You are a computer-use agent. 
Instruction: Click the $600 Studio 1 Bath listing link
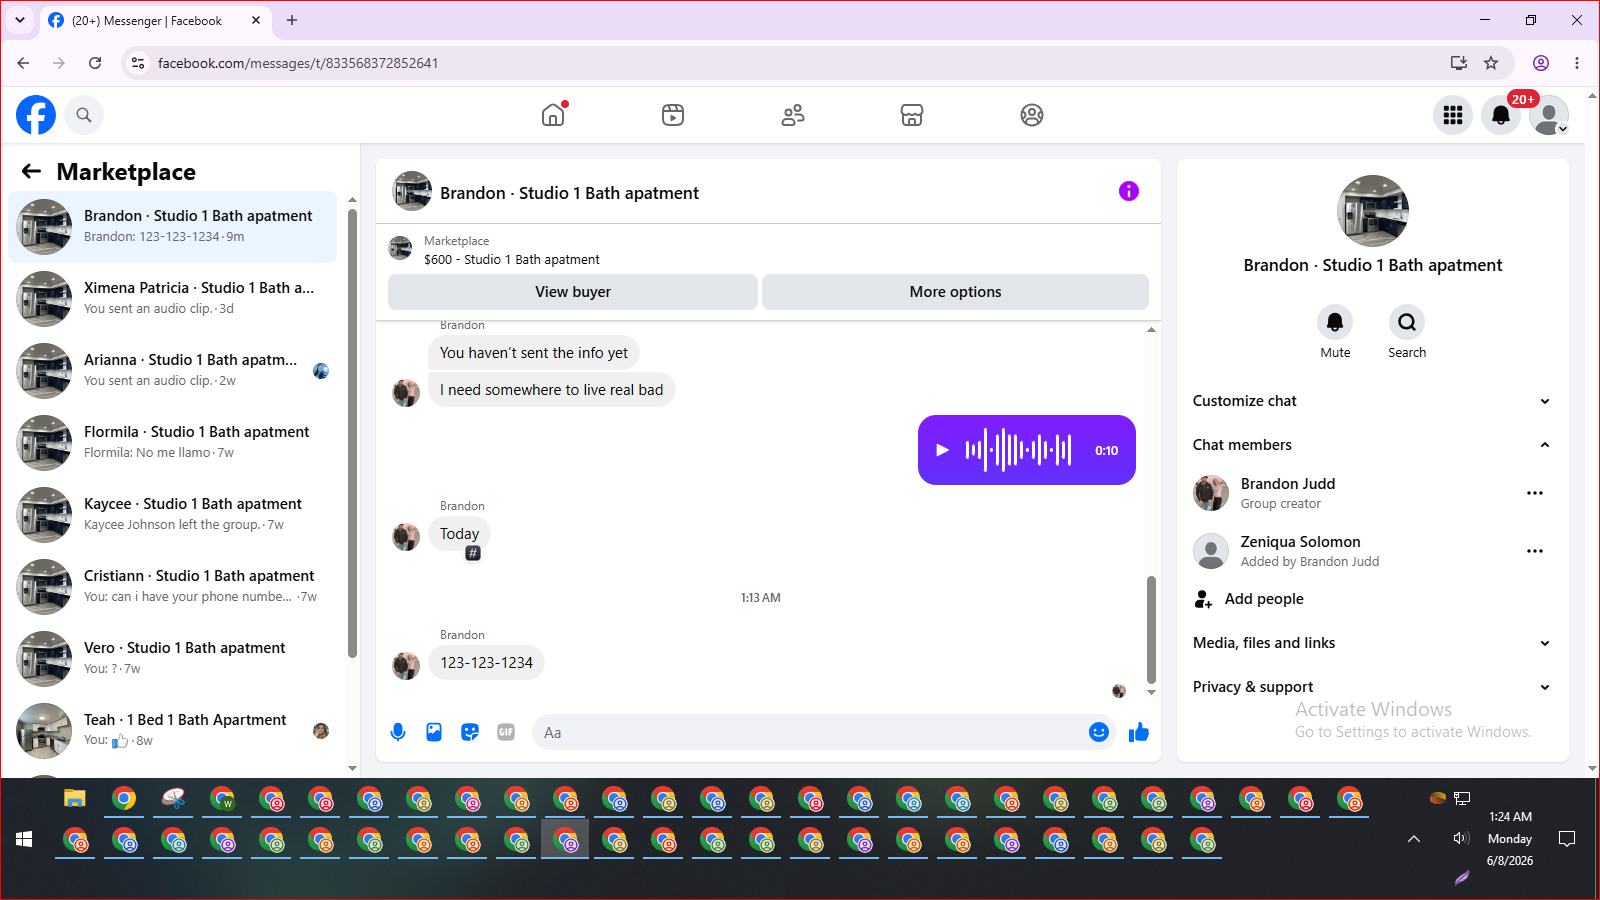coord(512,259)
